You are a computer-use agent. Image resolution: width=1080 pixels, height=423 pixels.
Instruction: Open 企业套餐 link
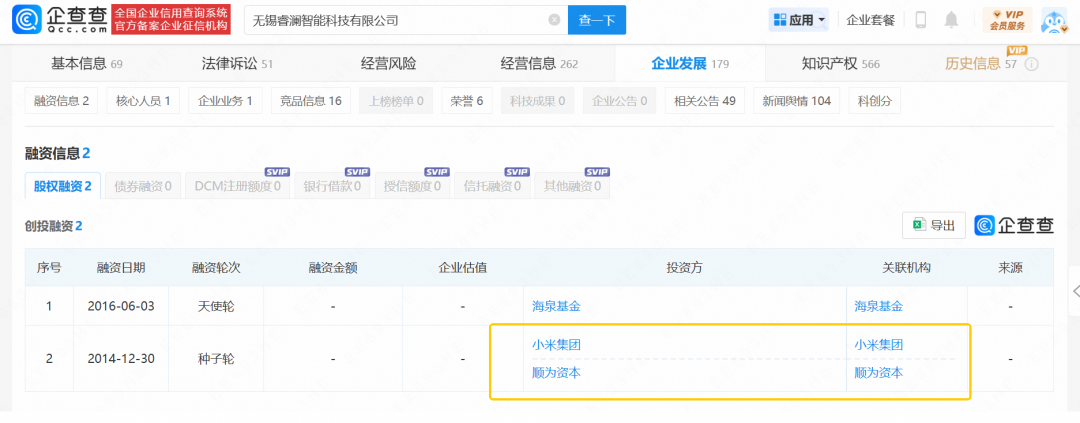[871, 20]
